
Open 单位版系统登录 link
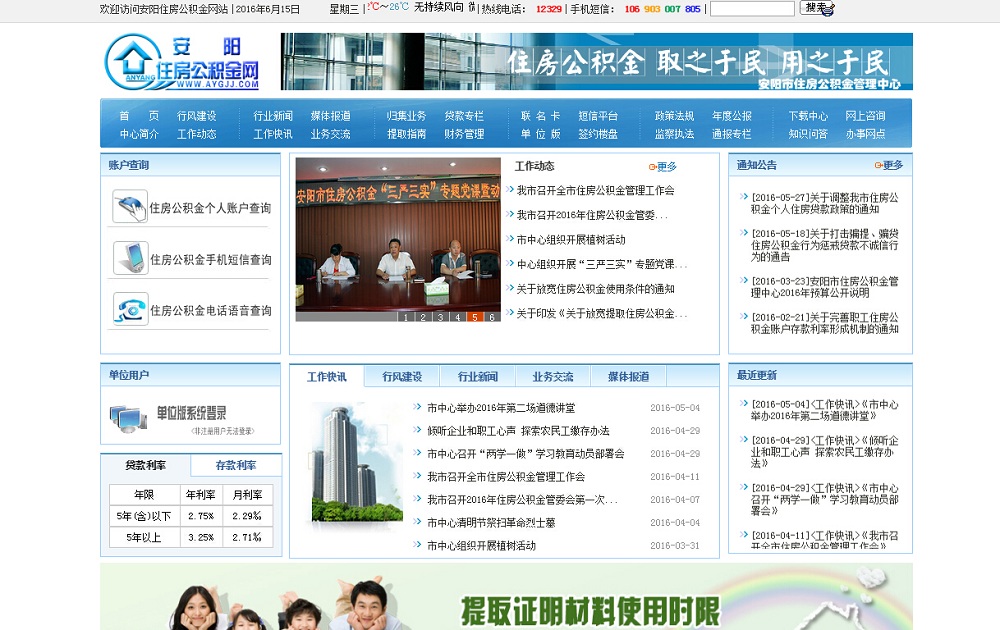click(x=191, y=413)
